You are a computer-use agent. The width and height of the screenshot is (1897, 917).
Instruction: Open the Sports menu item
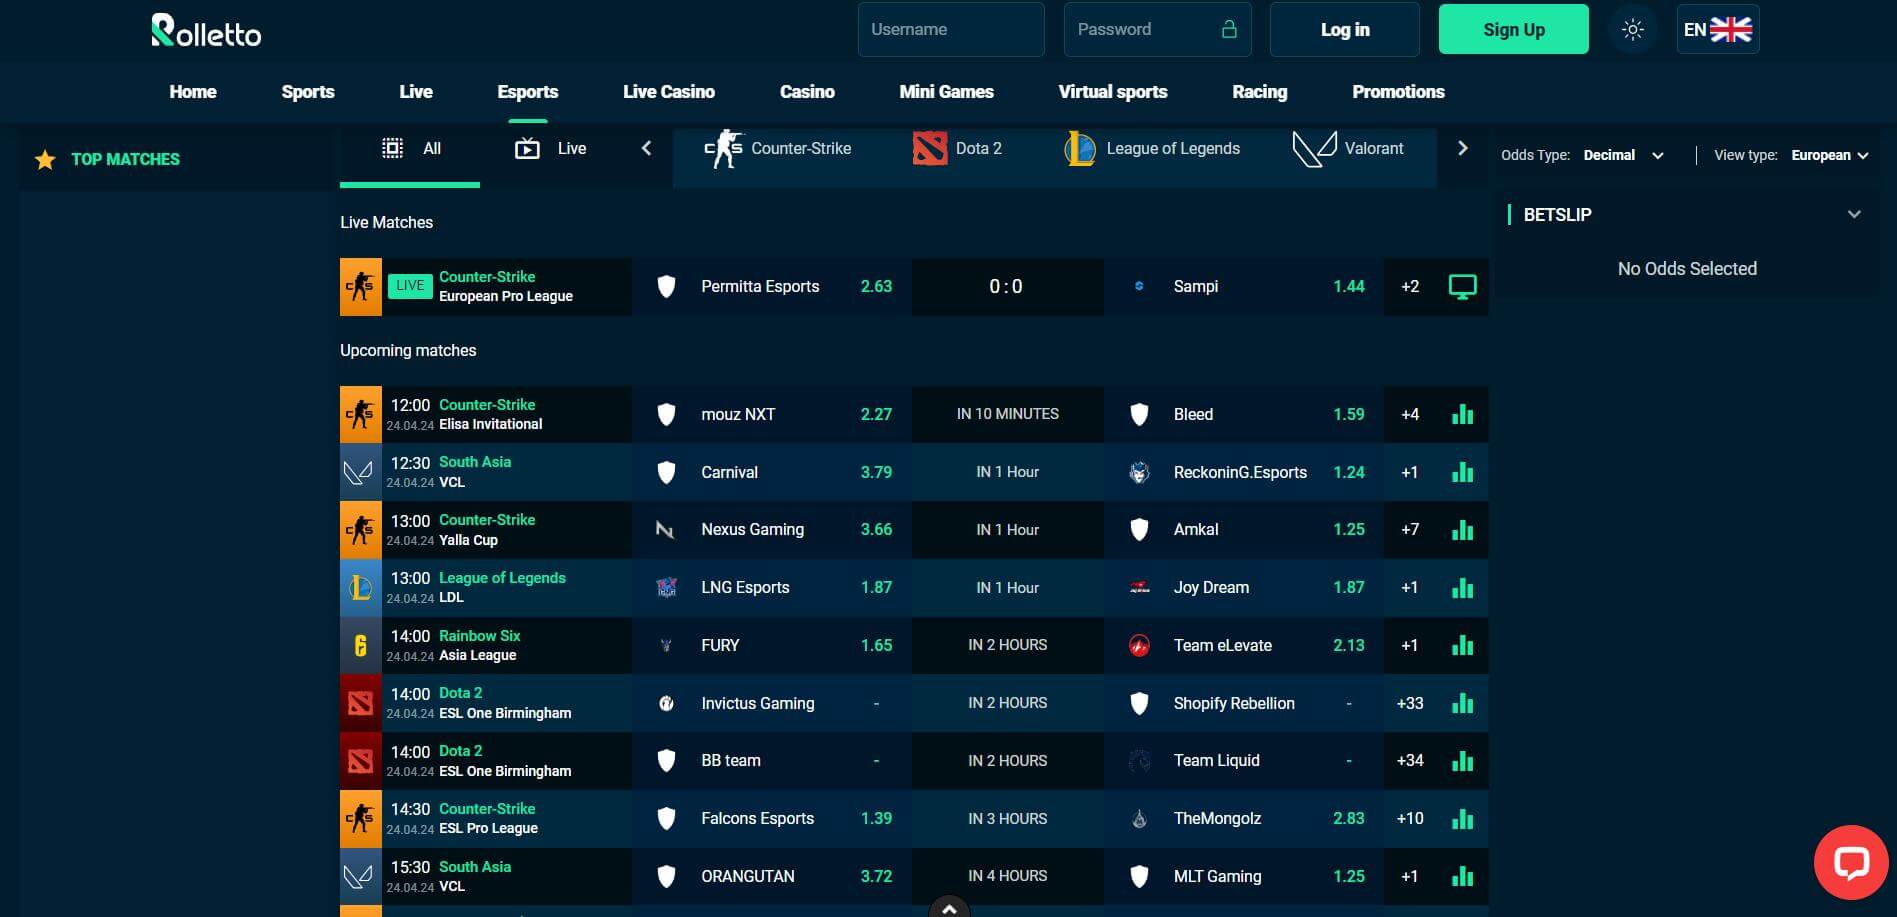point(308,91)
